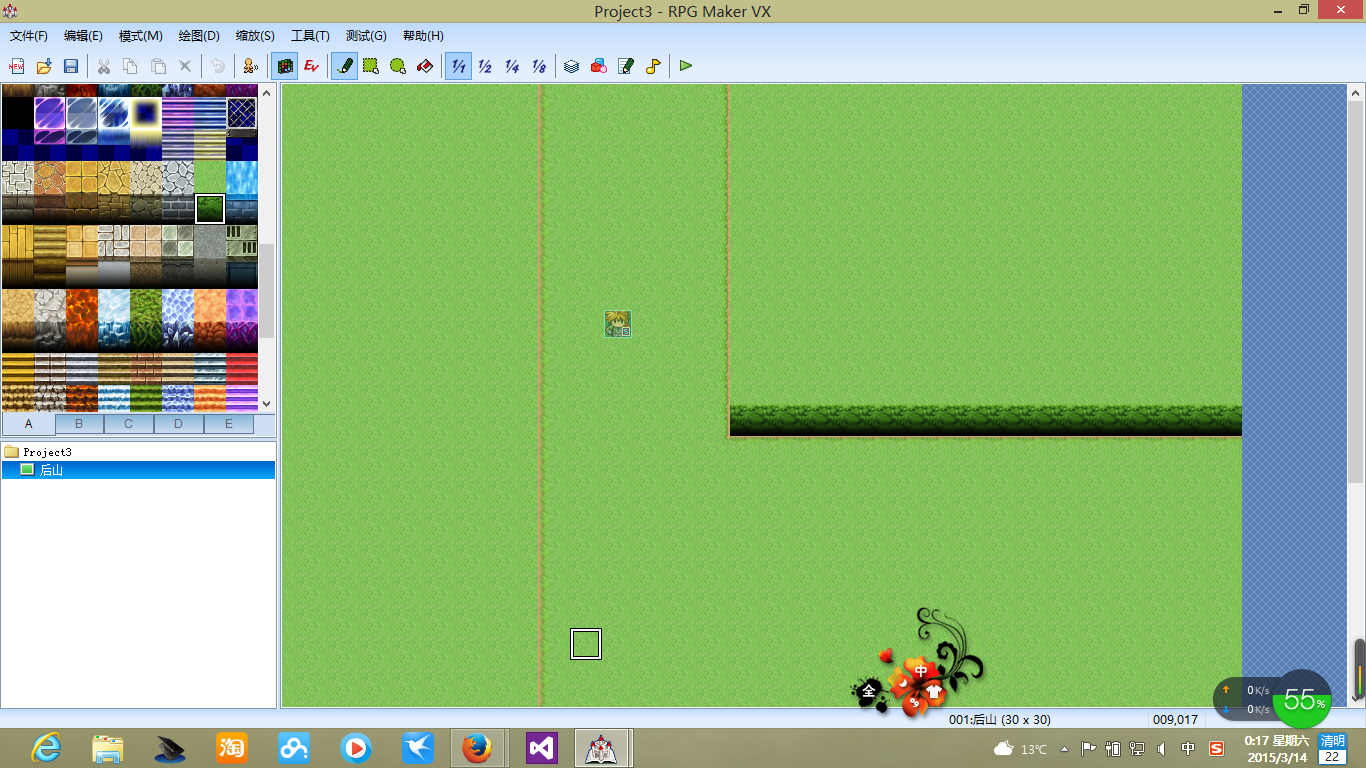Open the Sound Test music note icon
This screenshot has width=1366, height=768.
653,66
